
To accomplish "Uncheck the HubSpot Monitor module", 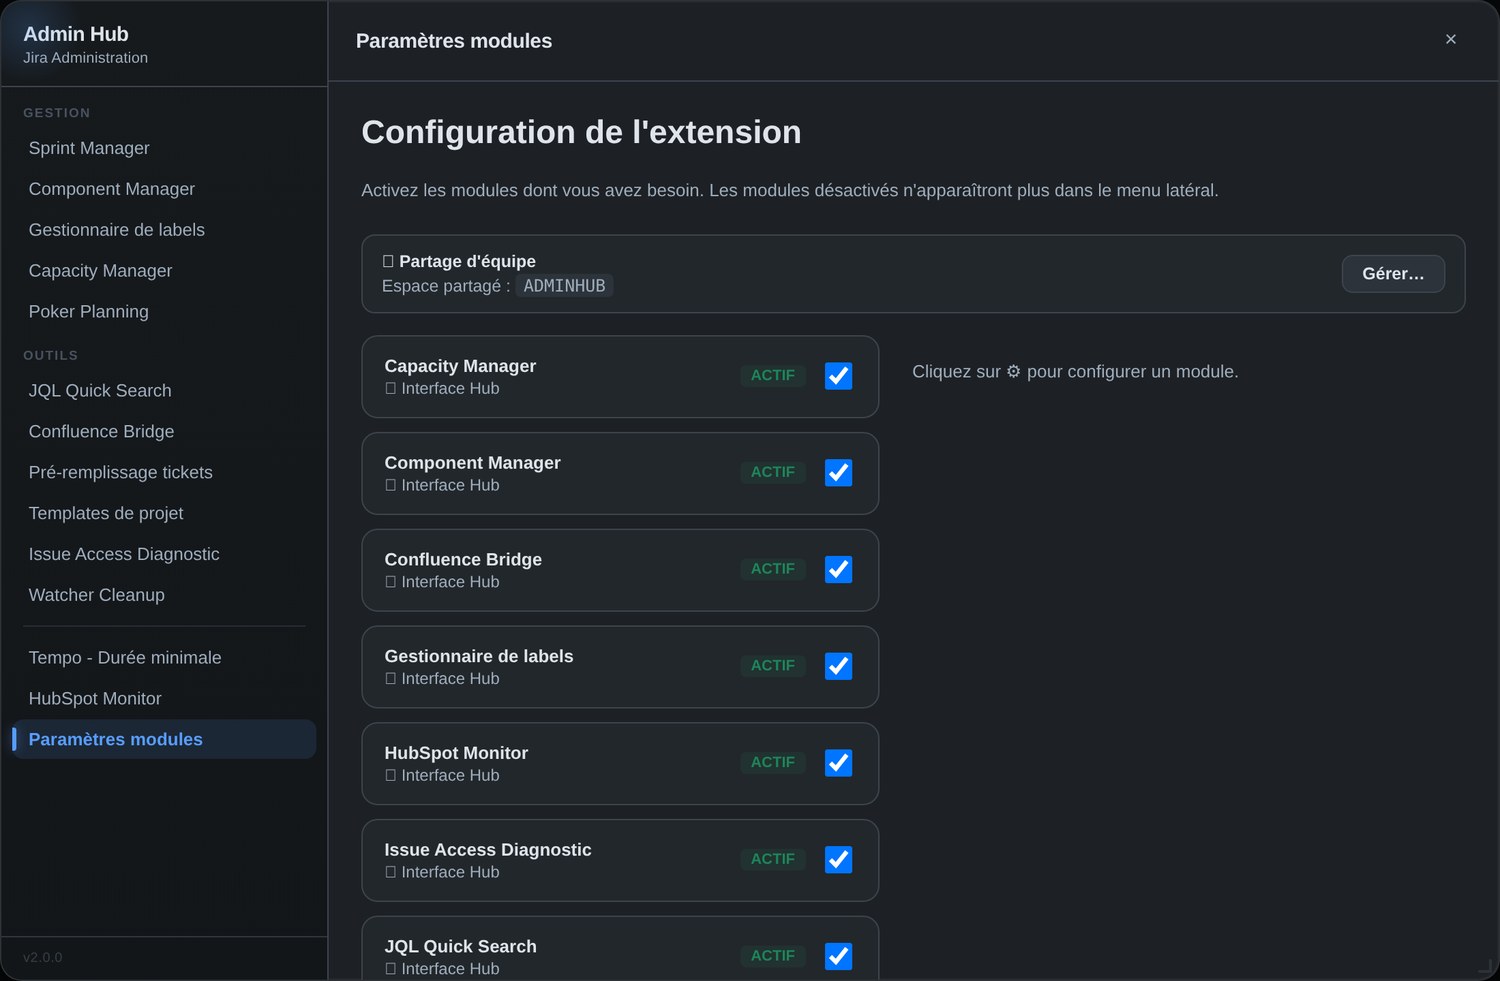I will (838, 763).
